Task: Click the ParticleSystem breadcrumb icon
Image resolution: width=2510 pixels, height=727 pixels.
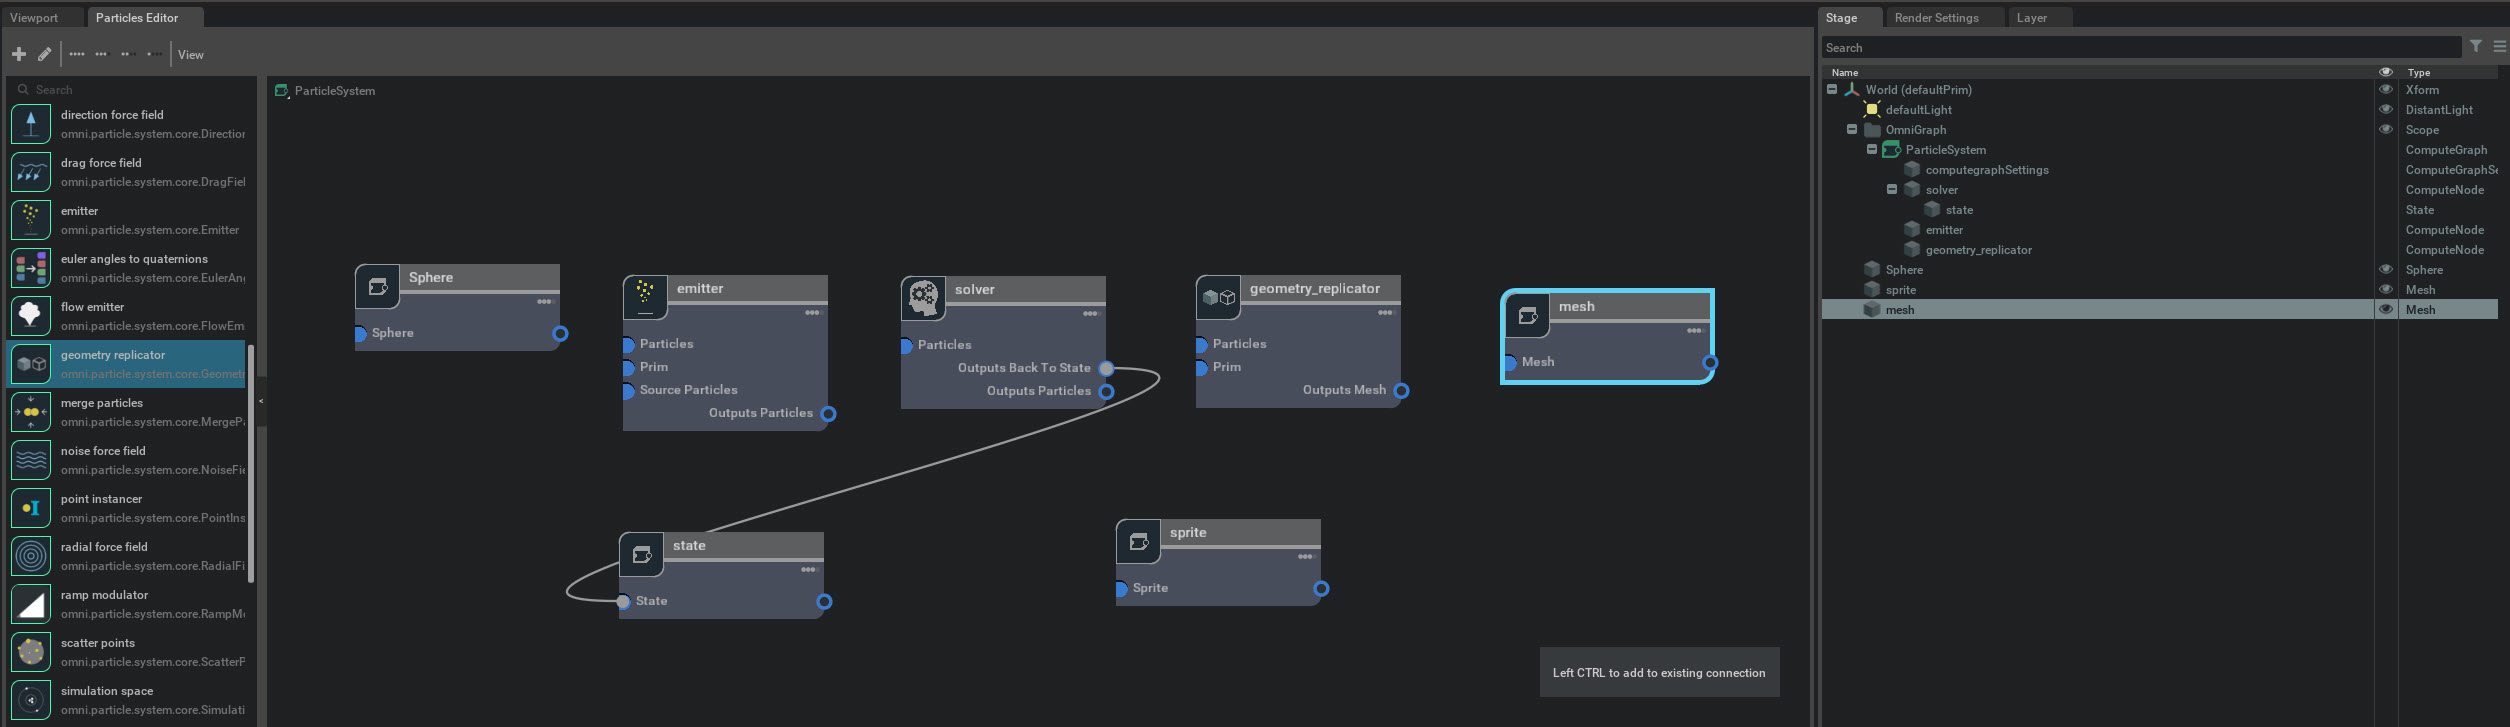Action: pos(282,91)
